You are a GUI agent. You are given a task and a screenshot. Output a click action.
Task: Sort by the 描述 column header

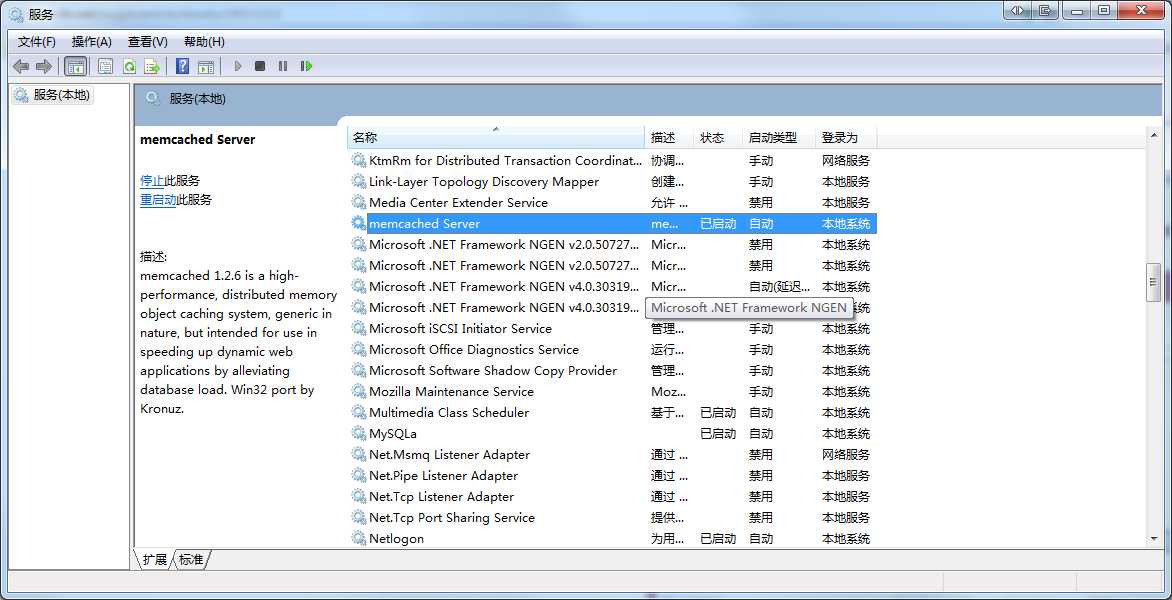[x=669, y=137]
